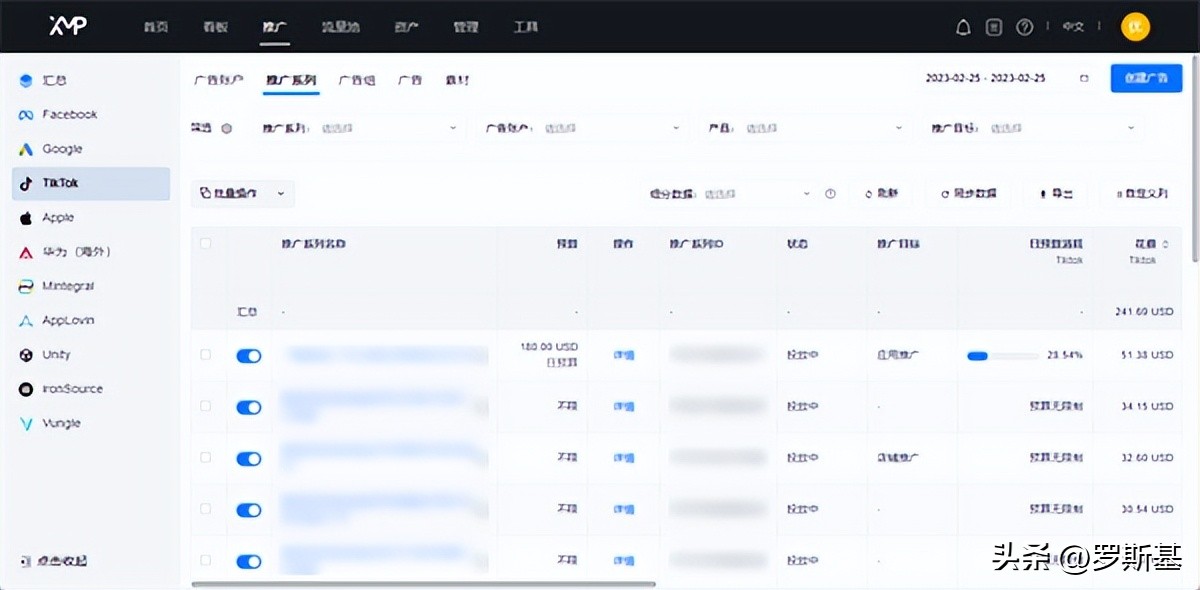The height and width of the screenshot is (590, 1200).
Task: Expand the 批量操作 batch operations dropdown
Action: coord(240,193)
